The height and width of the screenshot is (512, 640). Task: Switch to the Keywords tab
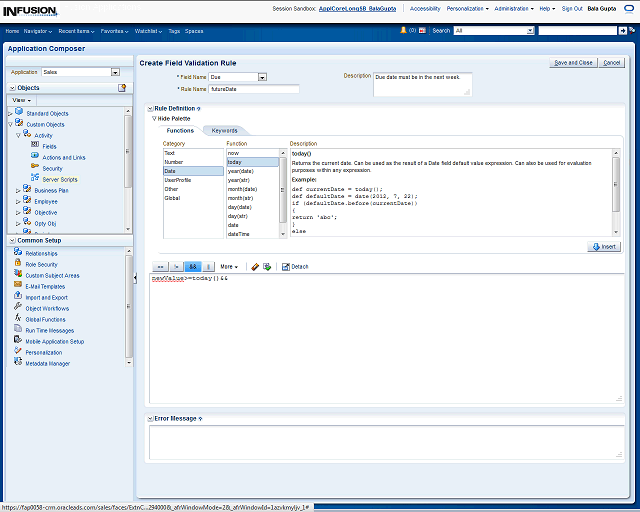coord(224,131)
